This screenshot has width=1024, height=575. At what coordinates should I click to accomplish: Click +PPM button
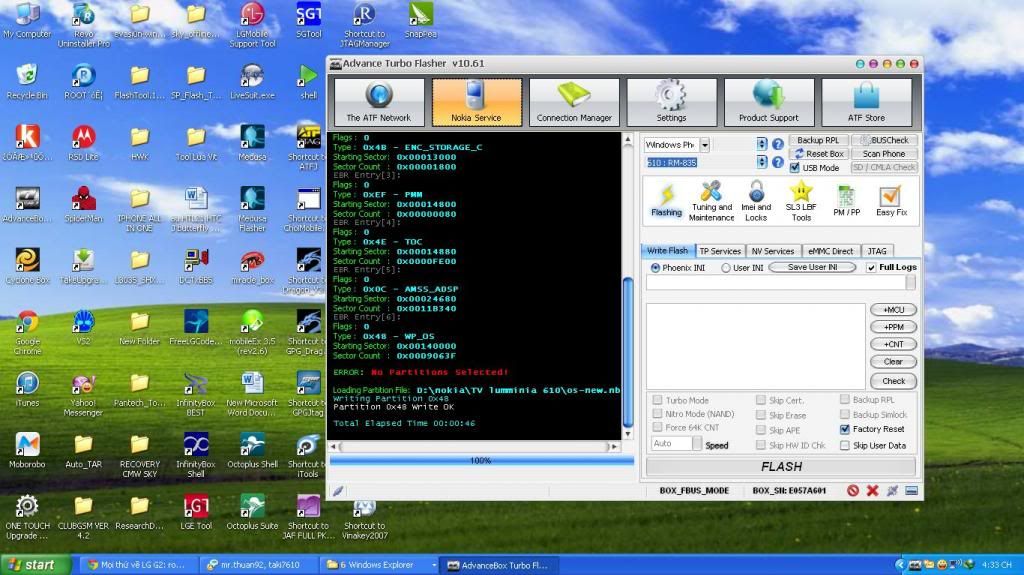coord(893,327)
